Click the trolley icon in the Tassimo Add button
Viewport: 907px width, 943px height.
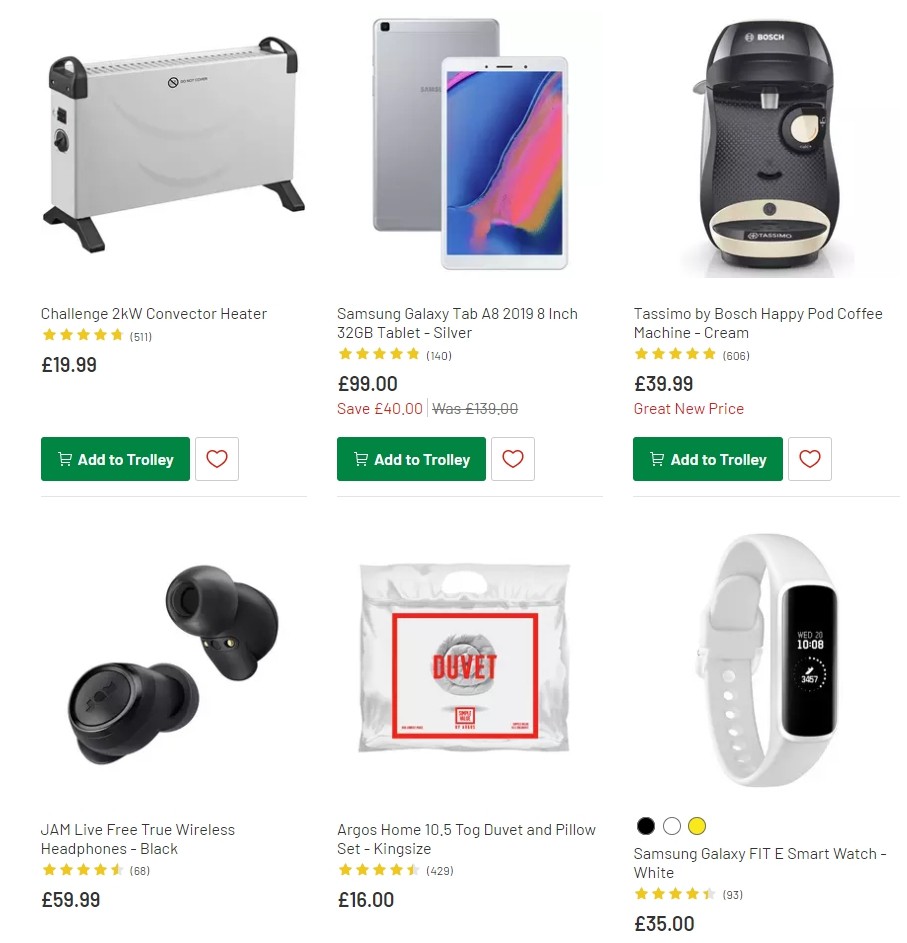(655, 459)
